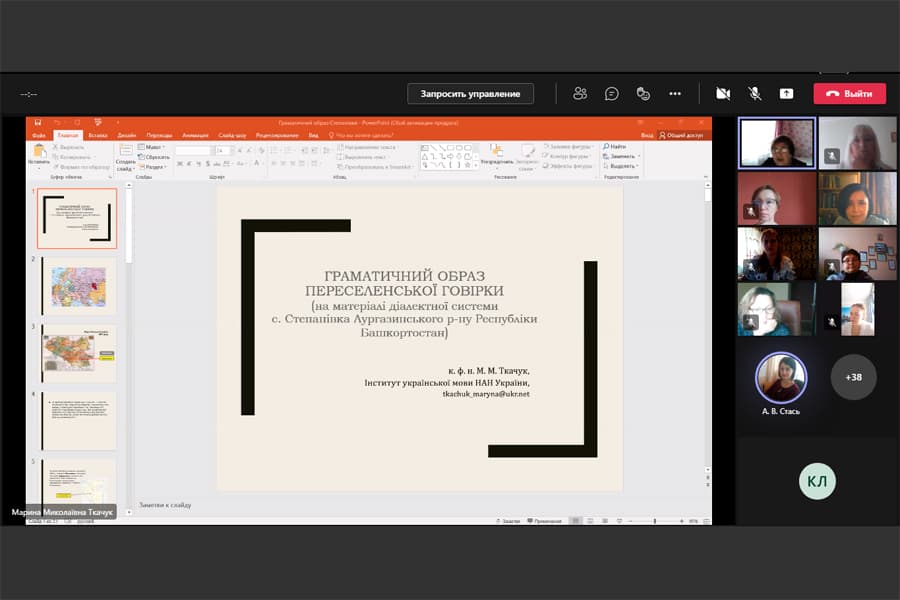Switch to the Рецензирование ribbon tab
The width and height of the screenshot is (900, 600).
[x=277, y=136]
